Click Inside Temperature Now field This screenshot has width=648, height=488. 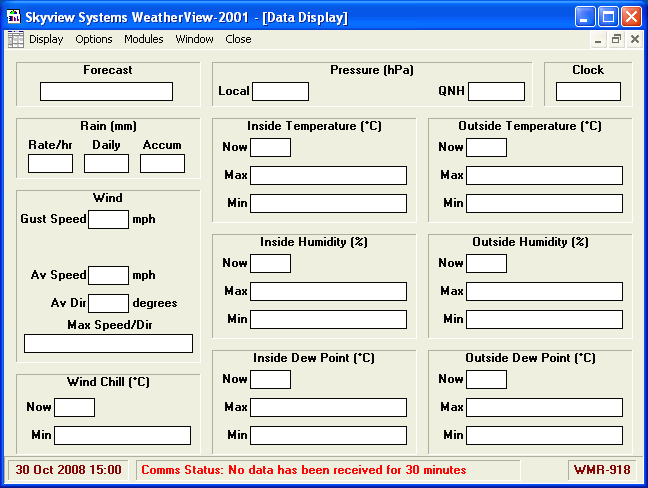click(x=270, y=148)
